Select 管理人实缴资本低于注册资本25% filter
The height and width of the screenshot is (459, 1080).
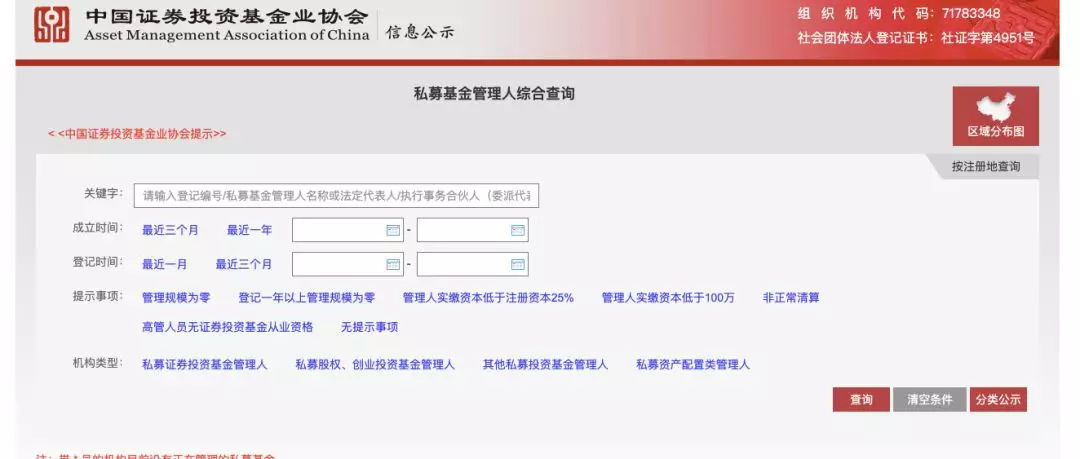coord(488,298)
